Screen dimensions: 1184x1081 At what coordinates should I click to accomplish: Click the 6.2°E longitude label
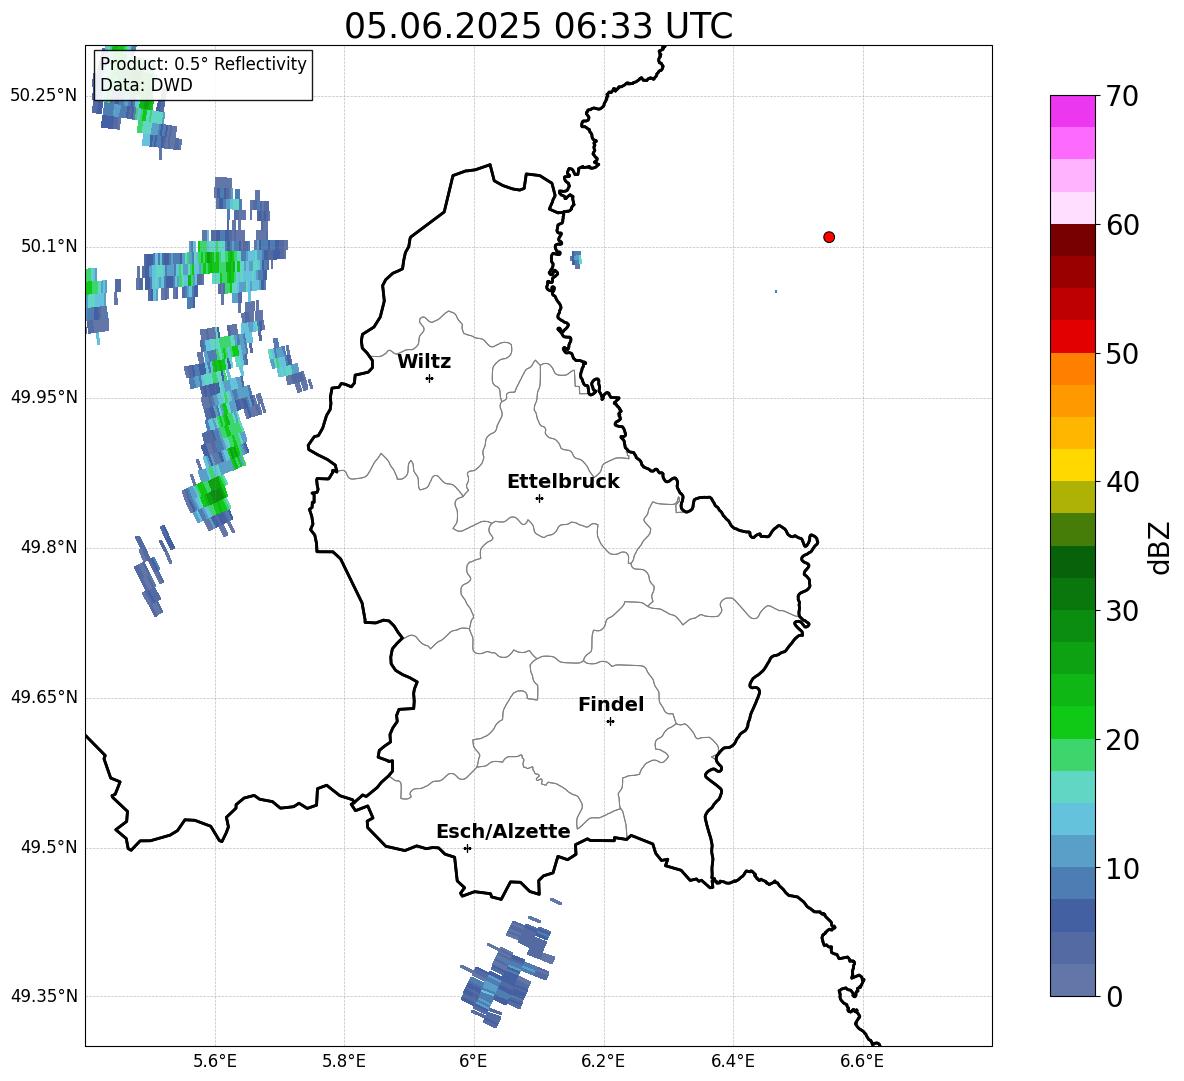pos(603,1062)
